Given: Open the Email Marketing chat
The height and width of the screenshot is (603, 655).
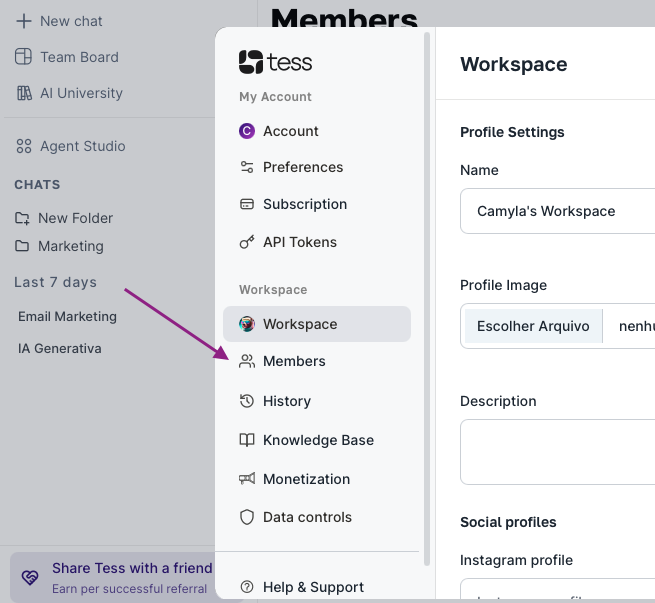Looking at the screenshot, I should [67, 316].
